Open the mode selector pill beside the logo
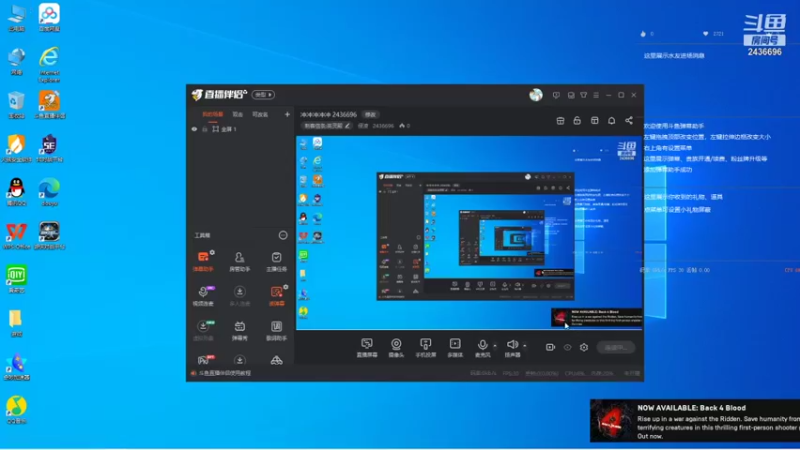 coord(263,95)
